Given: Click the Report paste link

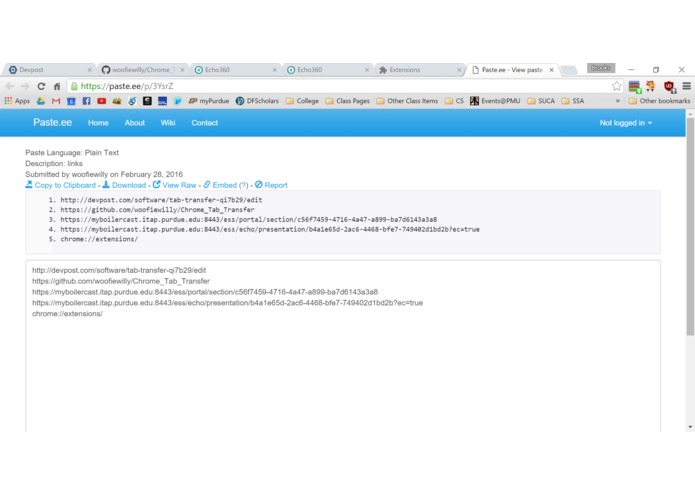Looking at the screenshot, I should [271, 185].
